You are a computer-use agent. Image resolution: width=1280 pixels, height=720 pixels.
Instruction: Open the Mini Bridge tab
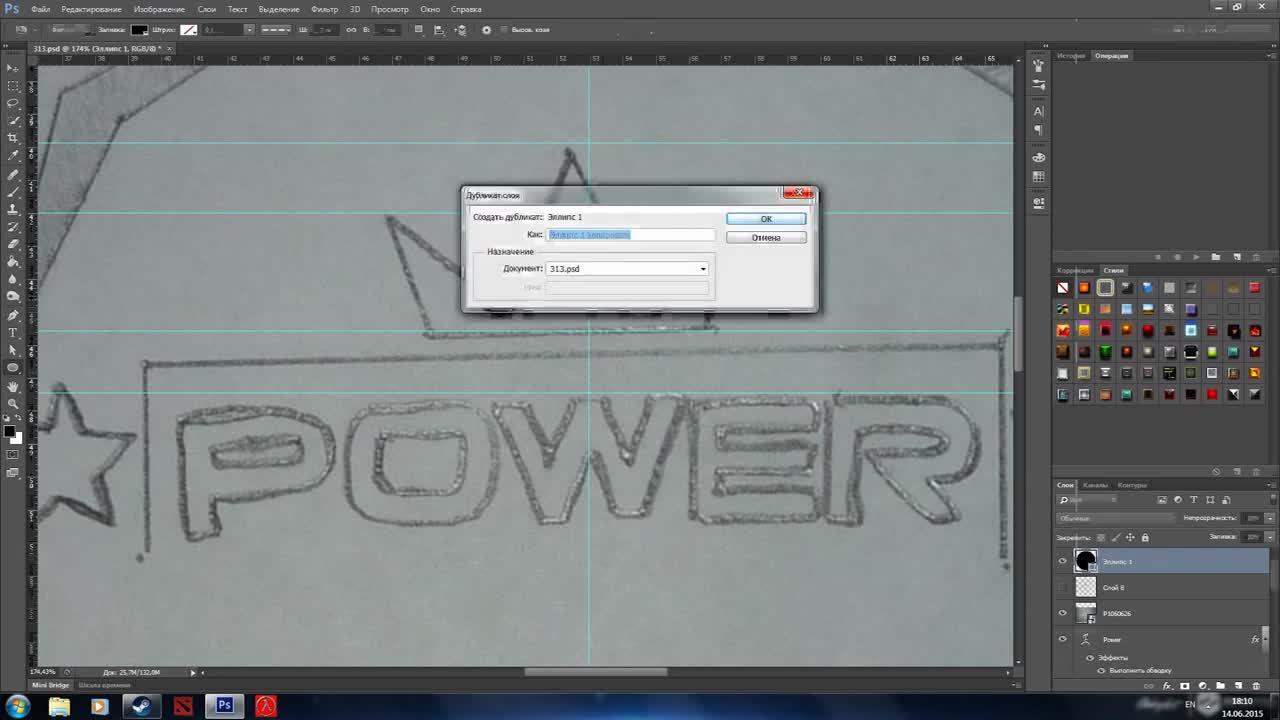(51, 685)
